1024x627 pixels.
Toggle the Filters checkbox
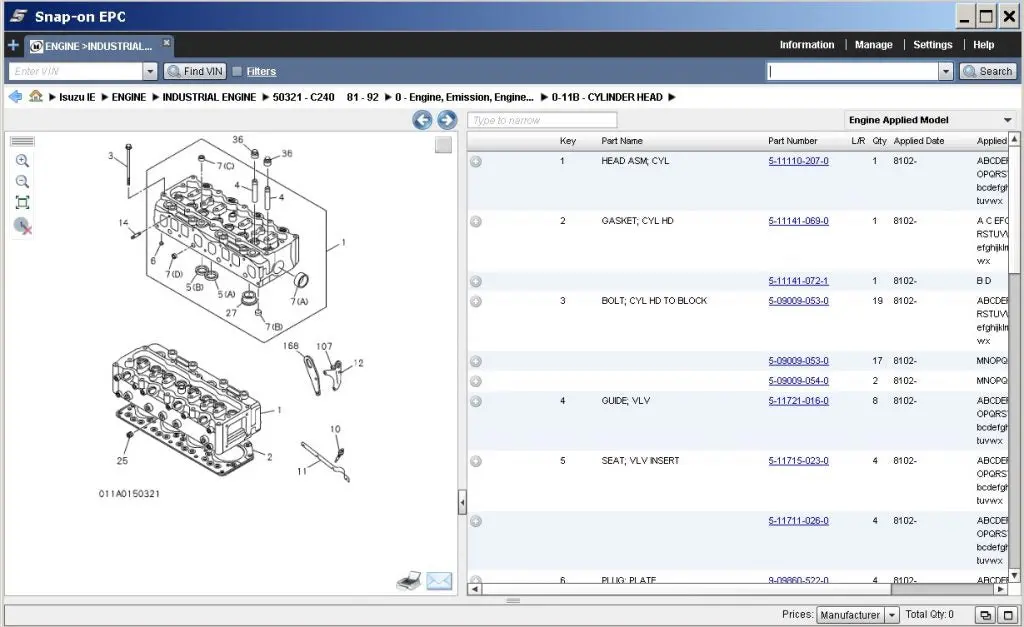(x=237, y=71)
